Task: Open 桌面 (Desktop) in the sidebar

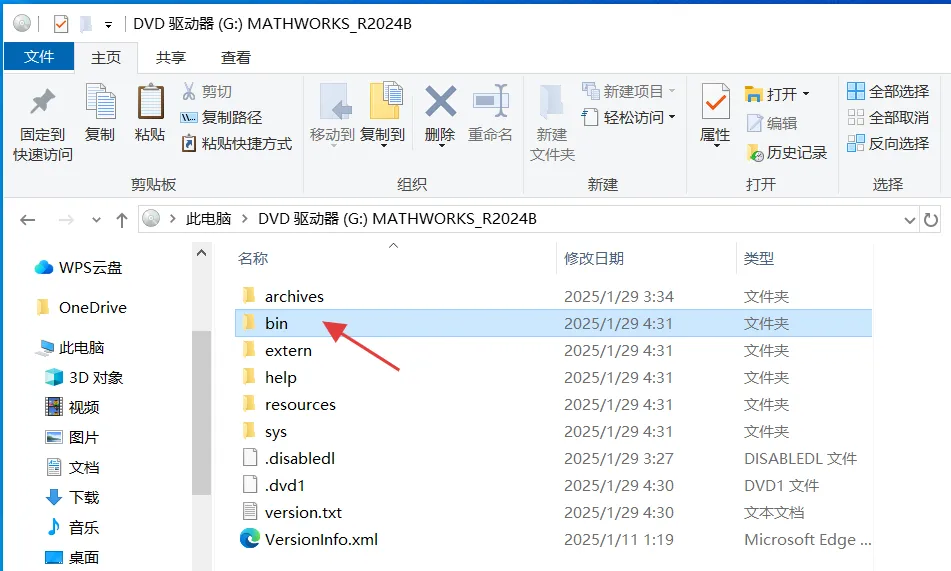Action: coord(72,557)
